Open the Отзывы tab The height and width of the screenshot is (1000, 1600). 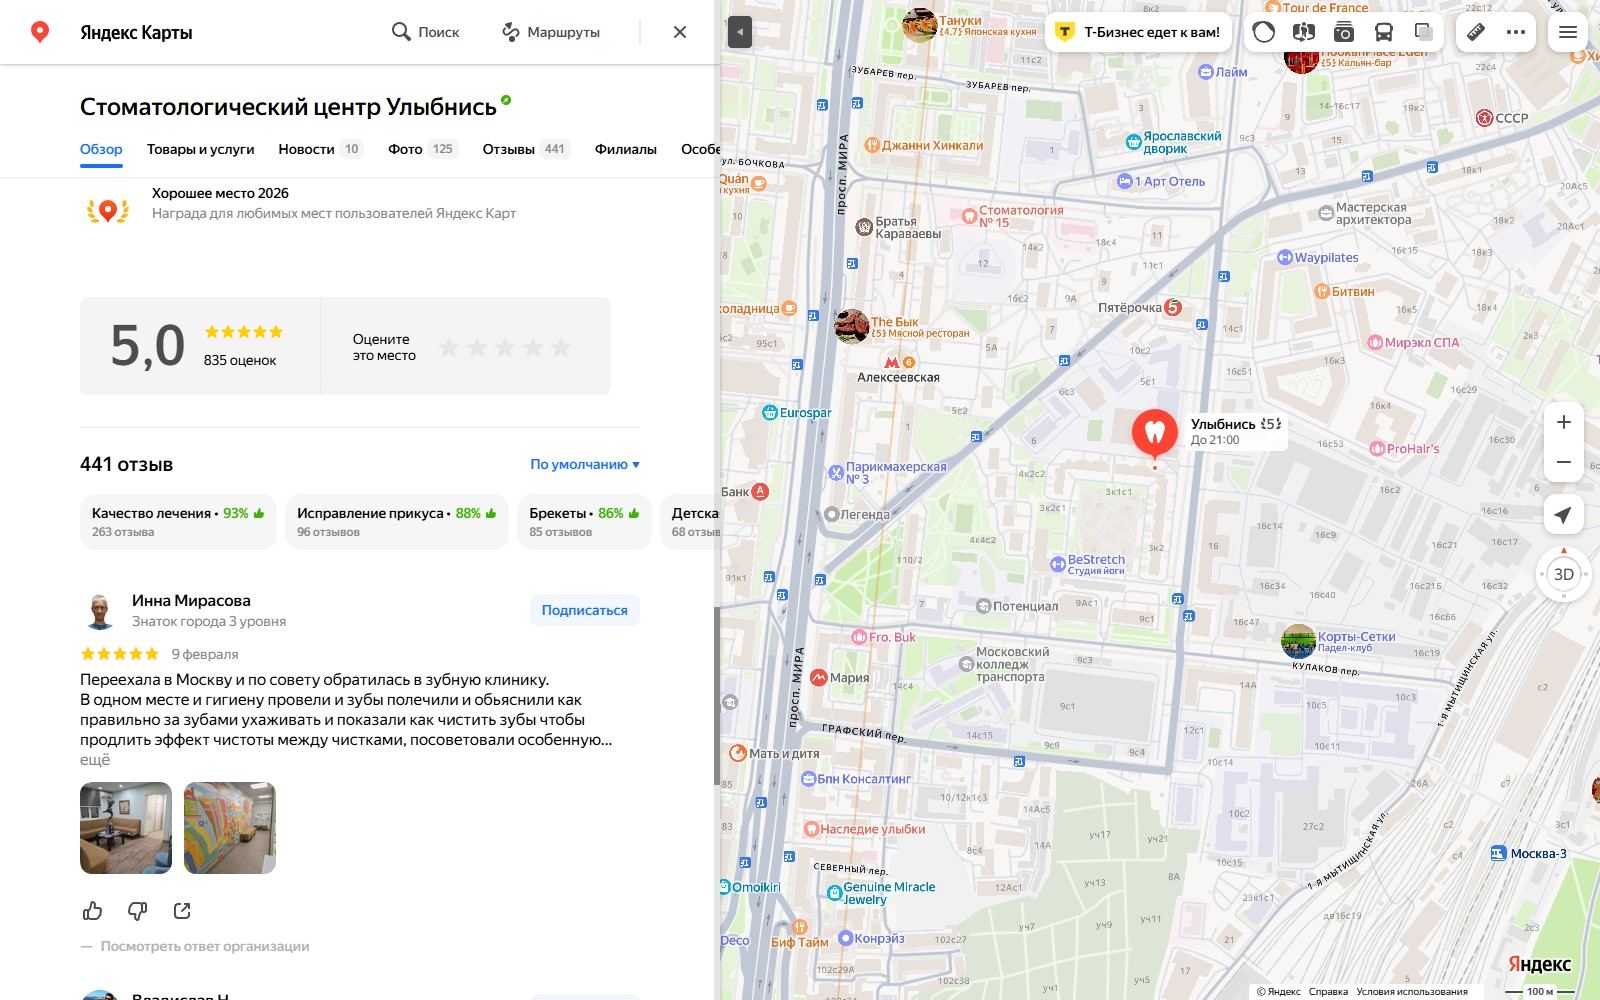point(526,149)
